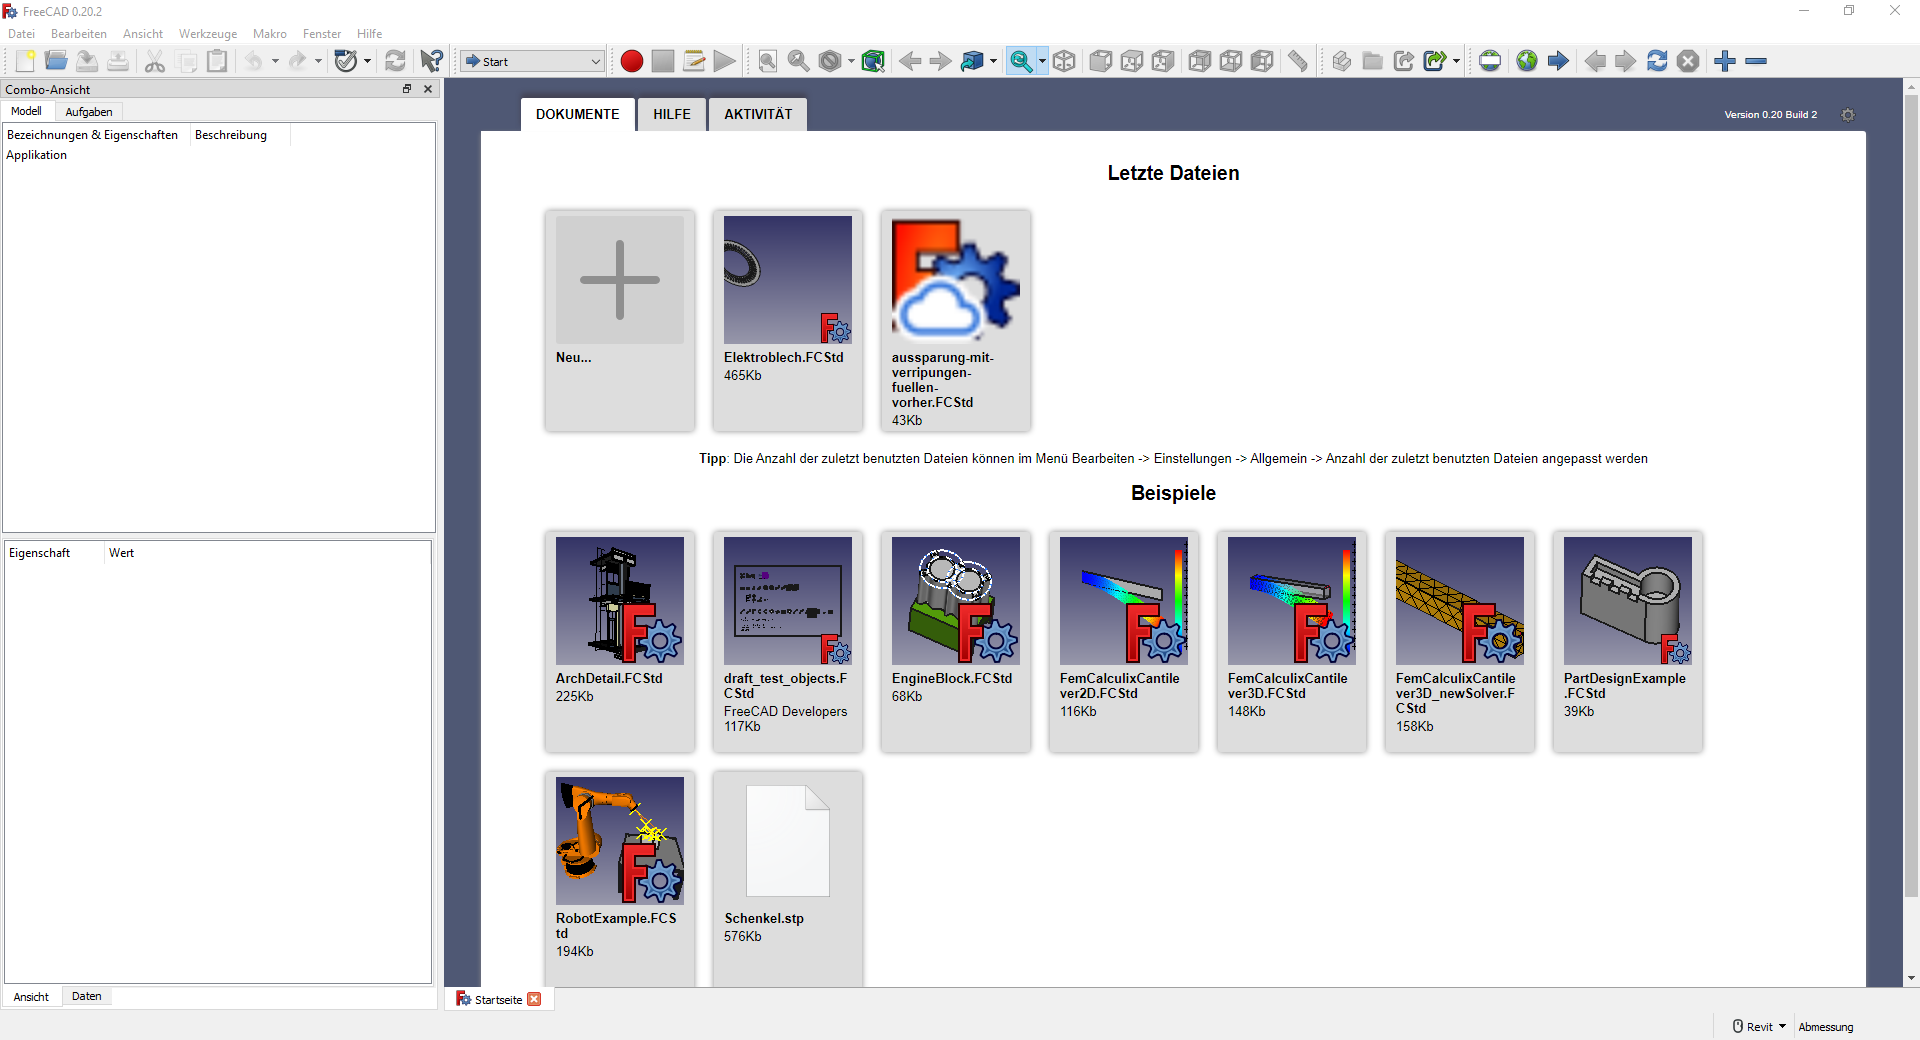Start macro recording with the red record icon

pos(631,61)
